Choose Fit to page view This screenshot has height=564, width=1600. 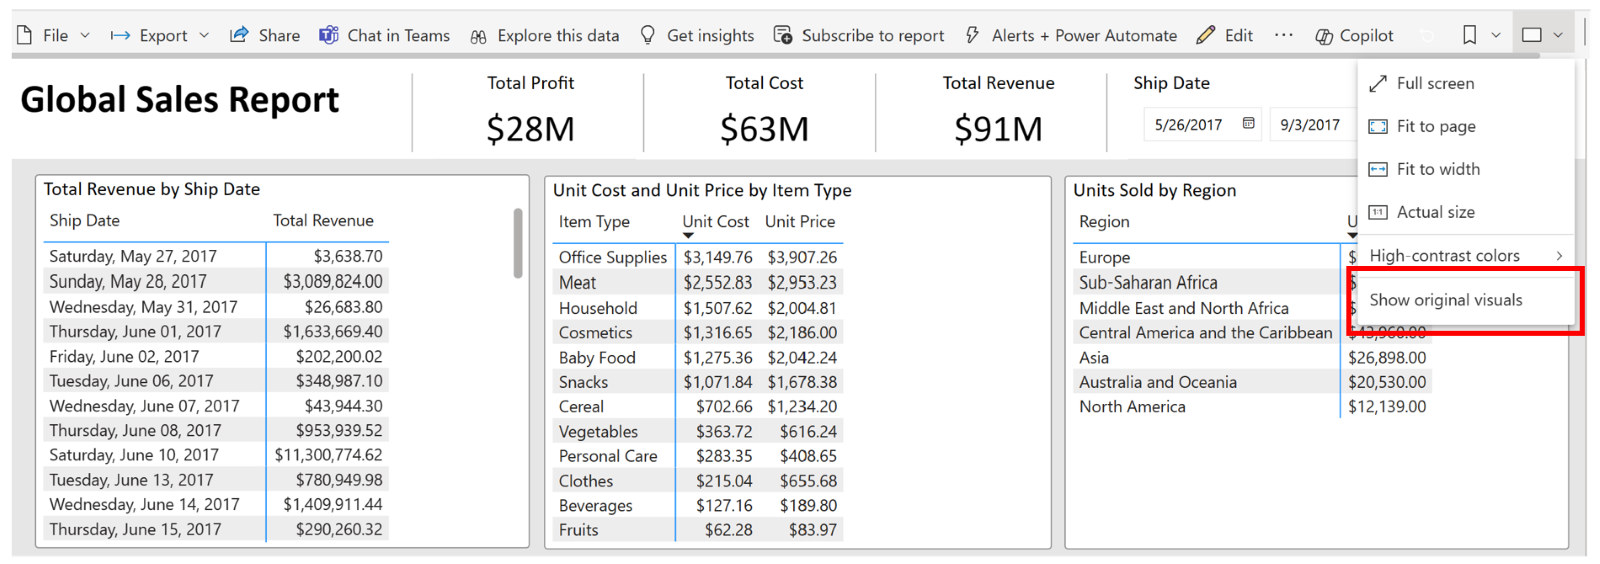coord(1466,126)
